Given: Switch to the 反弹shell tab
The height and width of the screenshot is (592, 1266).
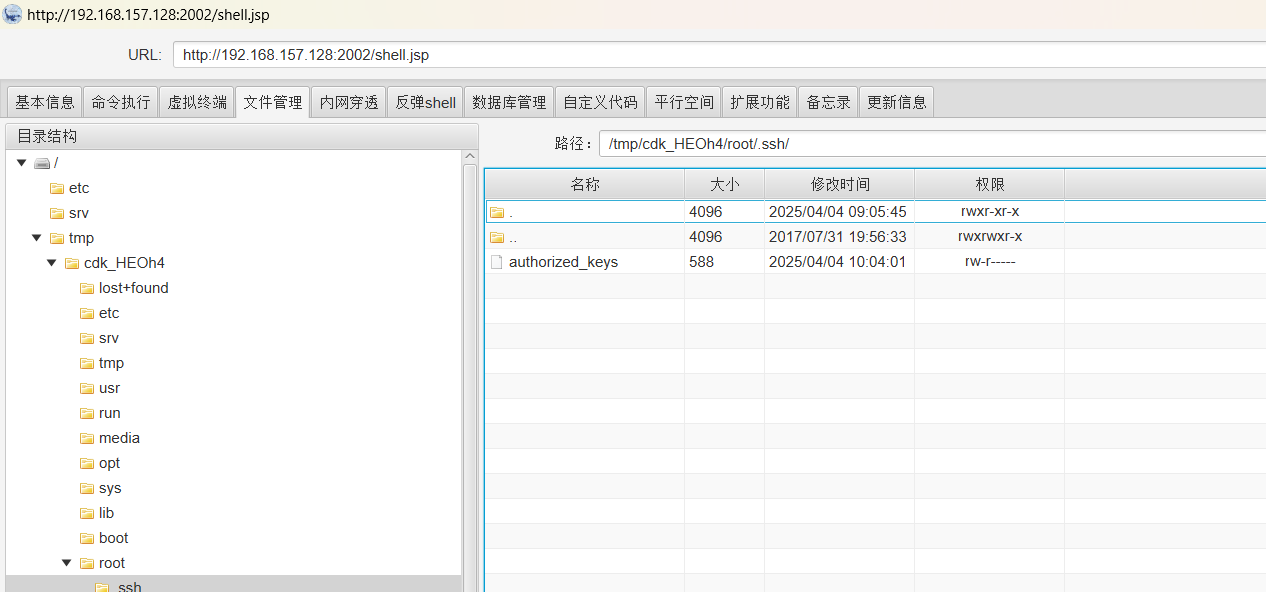Looking at the screenshot, I should [x=425, y=102].
